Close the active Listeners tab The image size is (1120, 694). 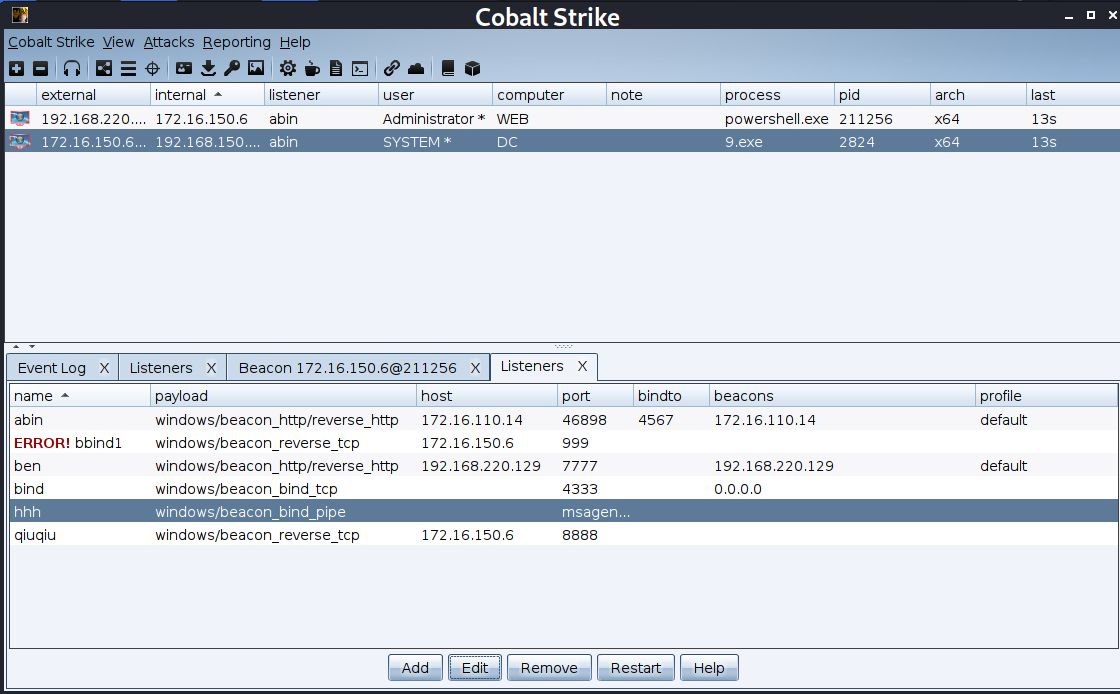click(582, 366)
